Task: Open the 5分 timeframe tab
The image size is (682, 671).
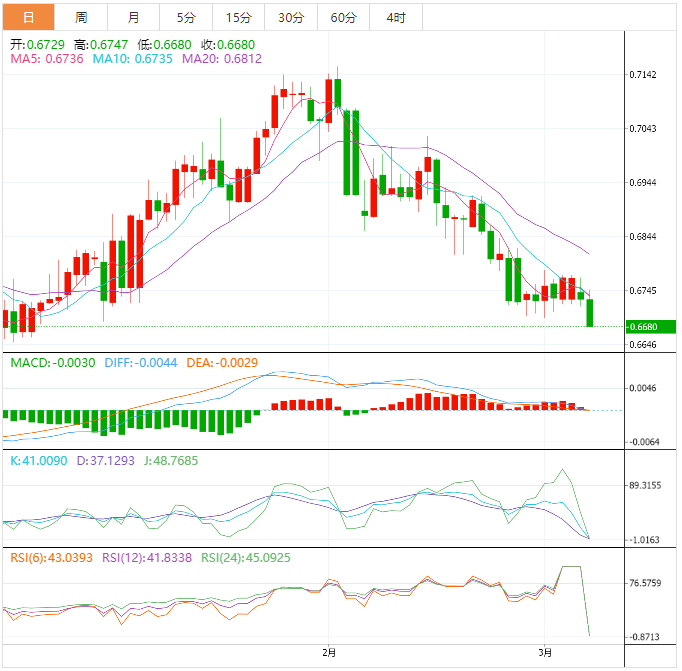Action: 186,17
